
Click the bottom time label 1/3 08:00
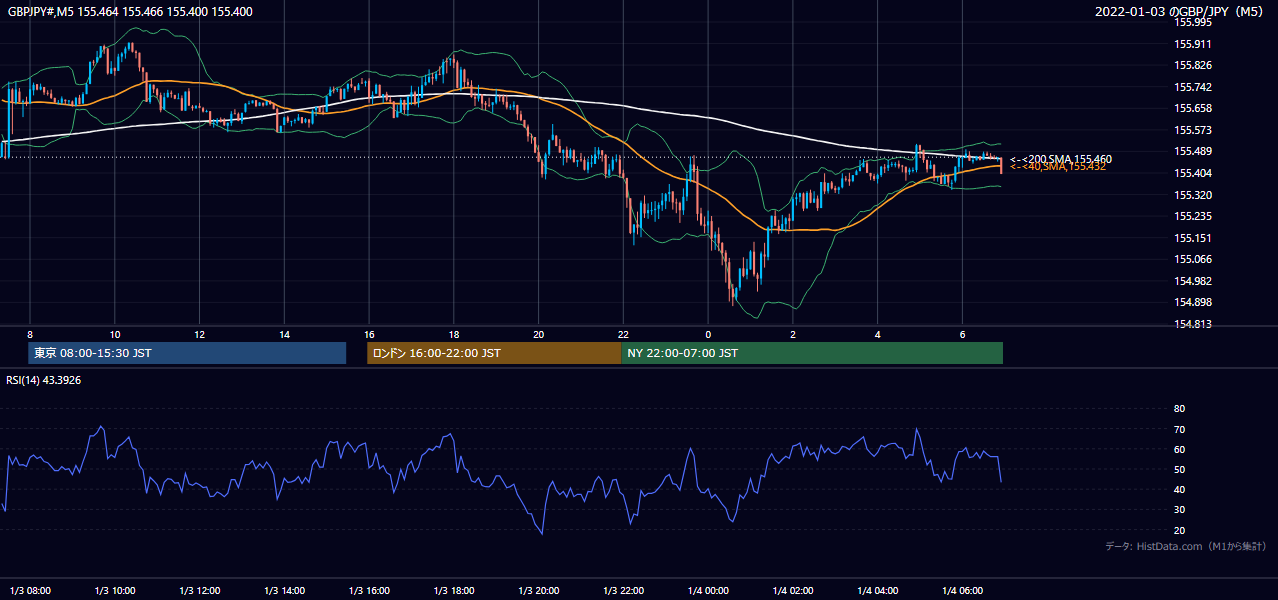(29, 590)
